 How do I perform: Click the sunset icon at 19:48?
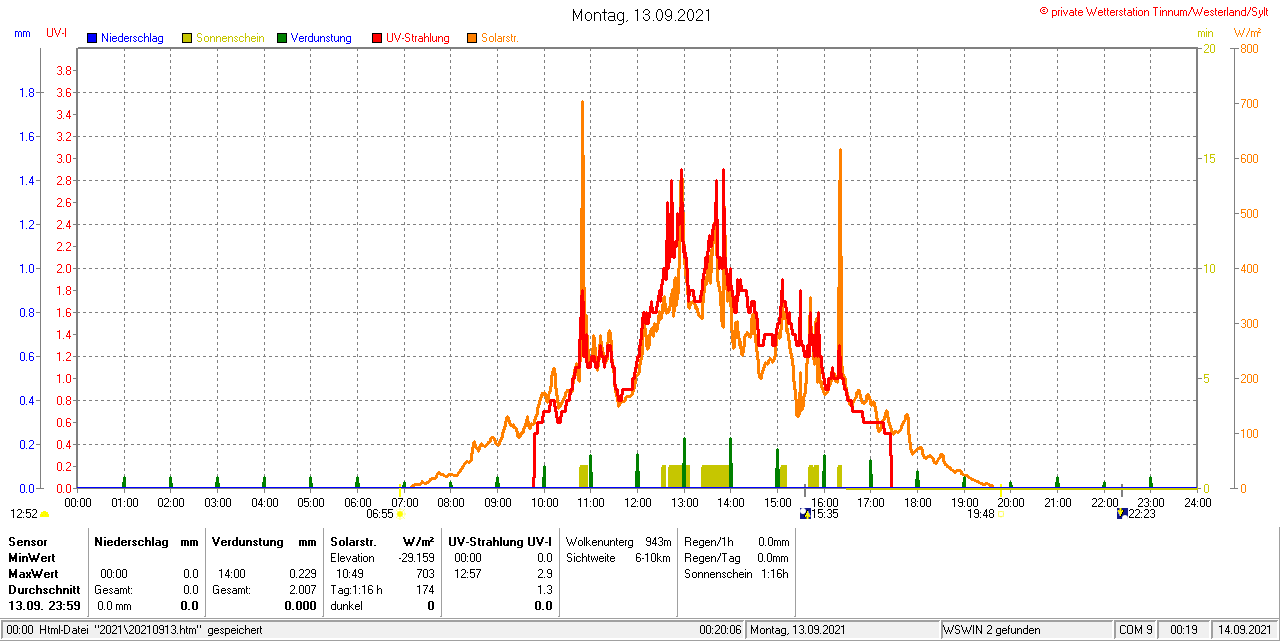(x=1000, y=514)
